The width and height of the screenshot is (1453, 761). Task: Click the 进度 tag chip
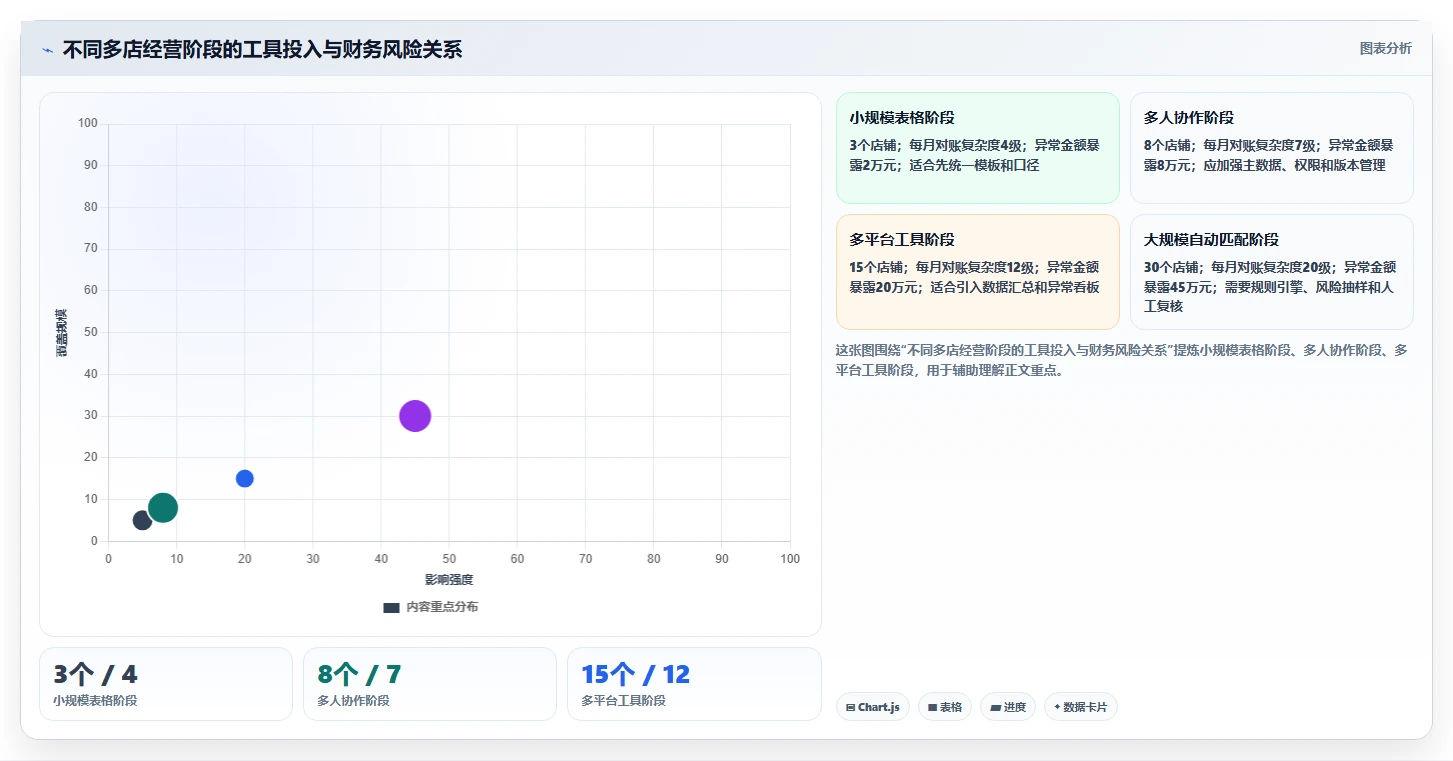click(x=1008, y=707)
